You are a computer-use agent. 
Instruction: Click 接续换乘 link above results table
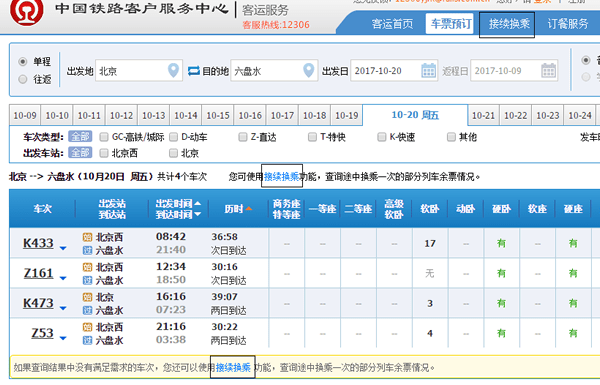click(x=282, y=176)
